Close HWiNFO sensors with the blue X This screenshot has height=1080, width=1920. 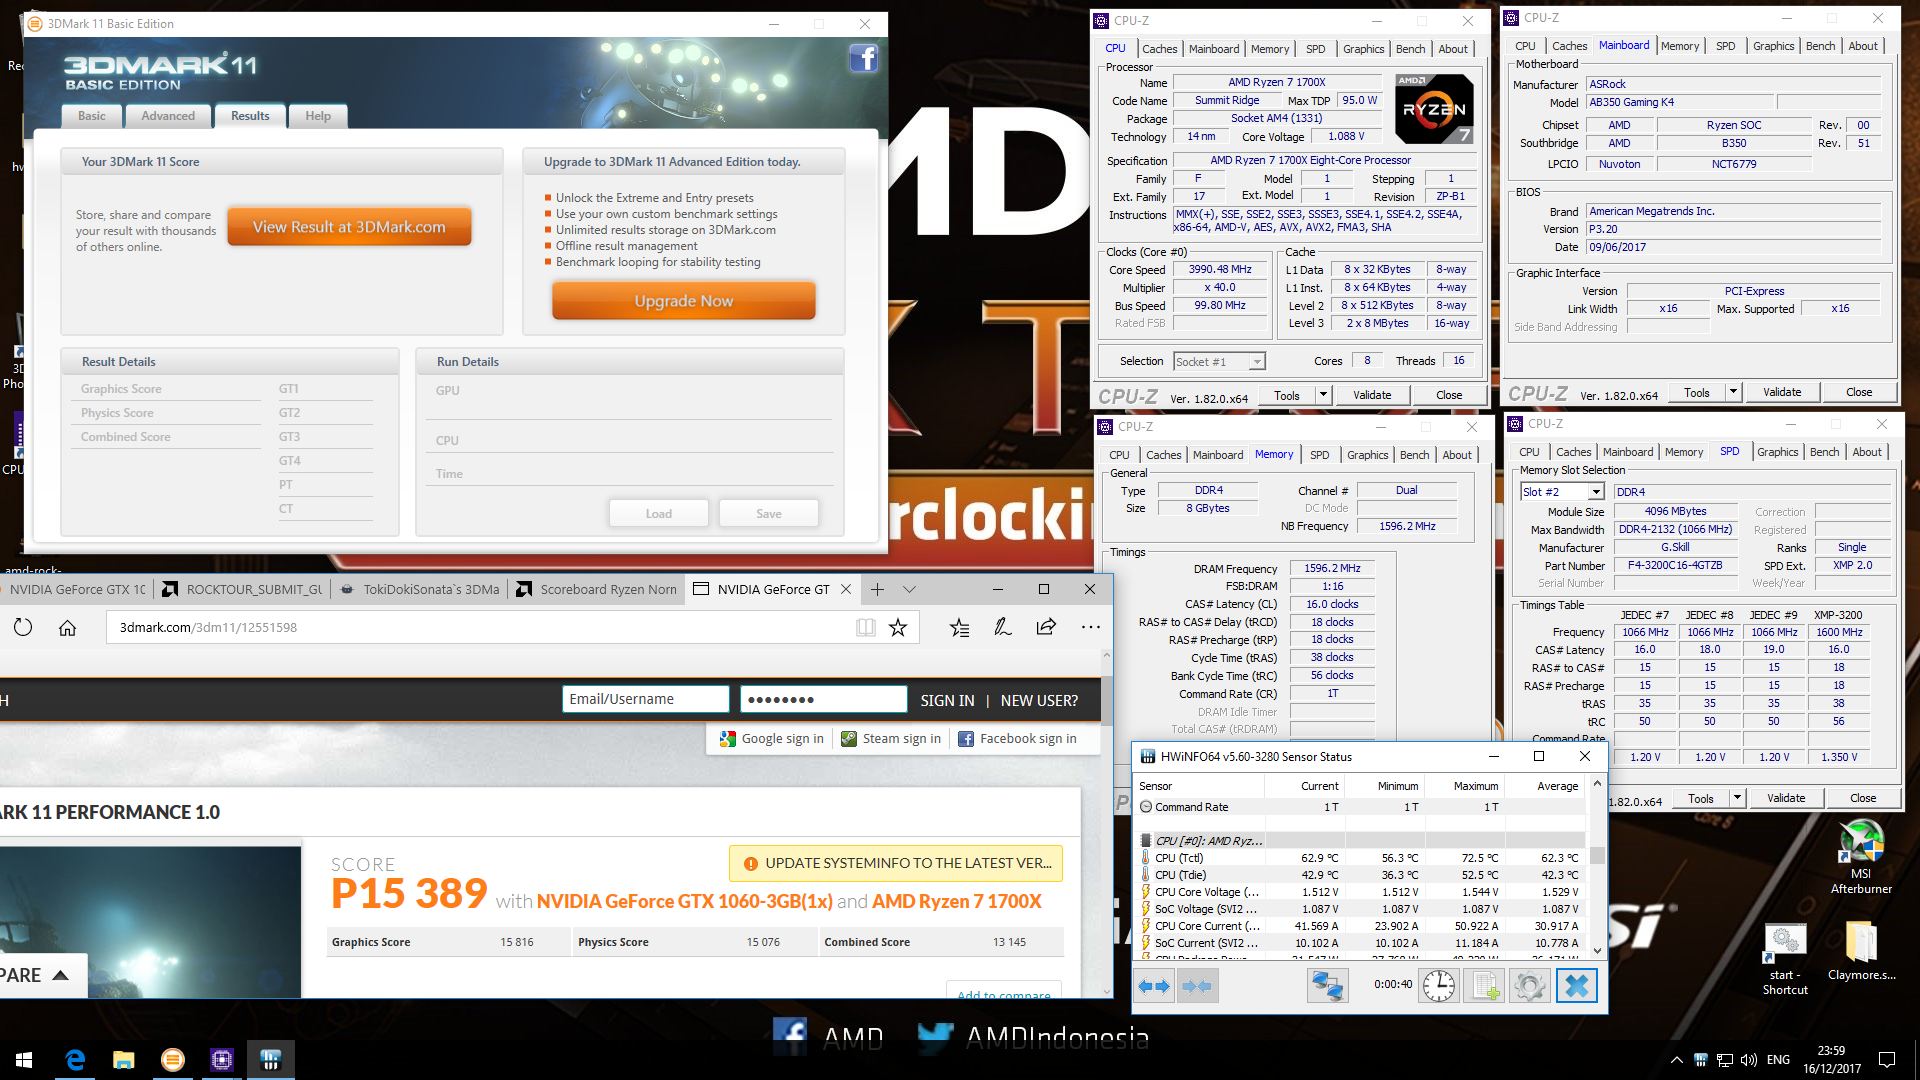pyautogui.click(x=1576, y=986)
